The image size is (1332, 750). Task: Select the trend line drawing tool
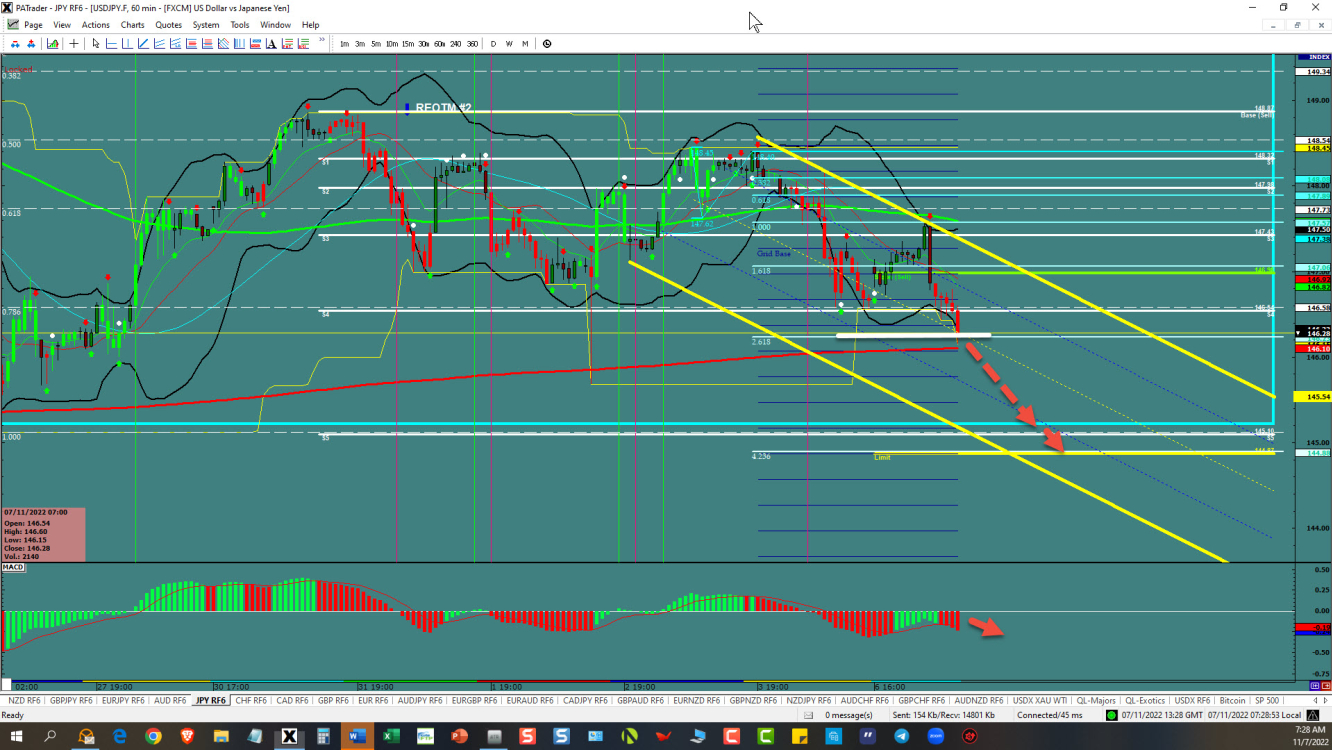click(143, 43)
